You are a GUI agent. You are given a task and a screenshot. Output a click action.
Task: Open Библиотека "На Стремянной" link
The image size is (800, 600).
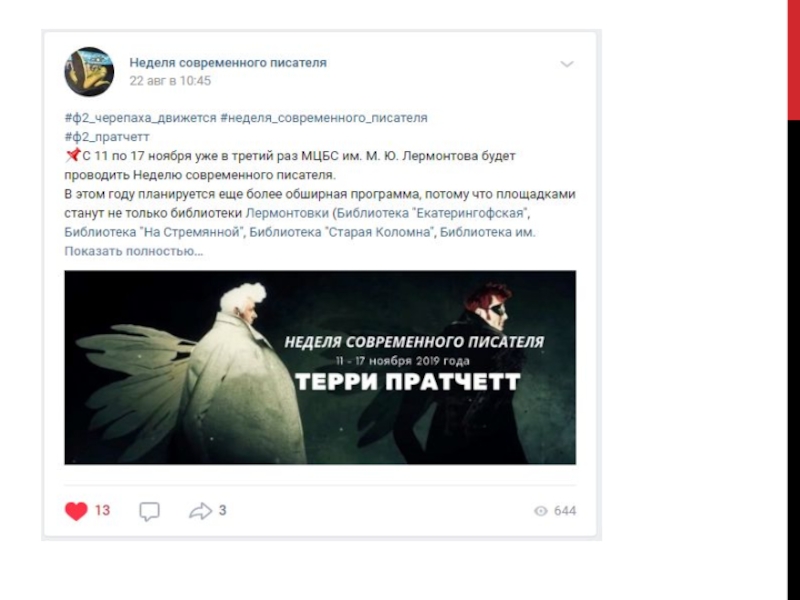(x=153, y=232)
